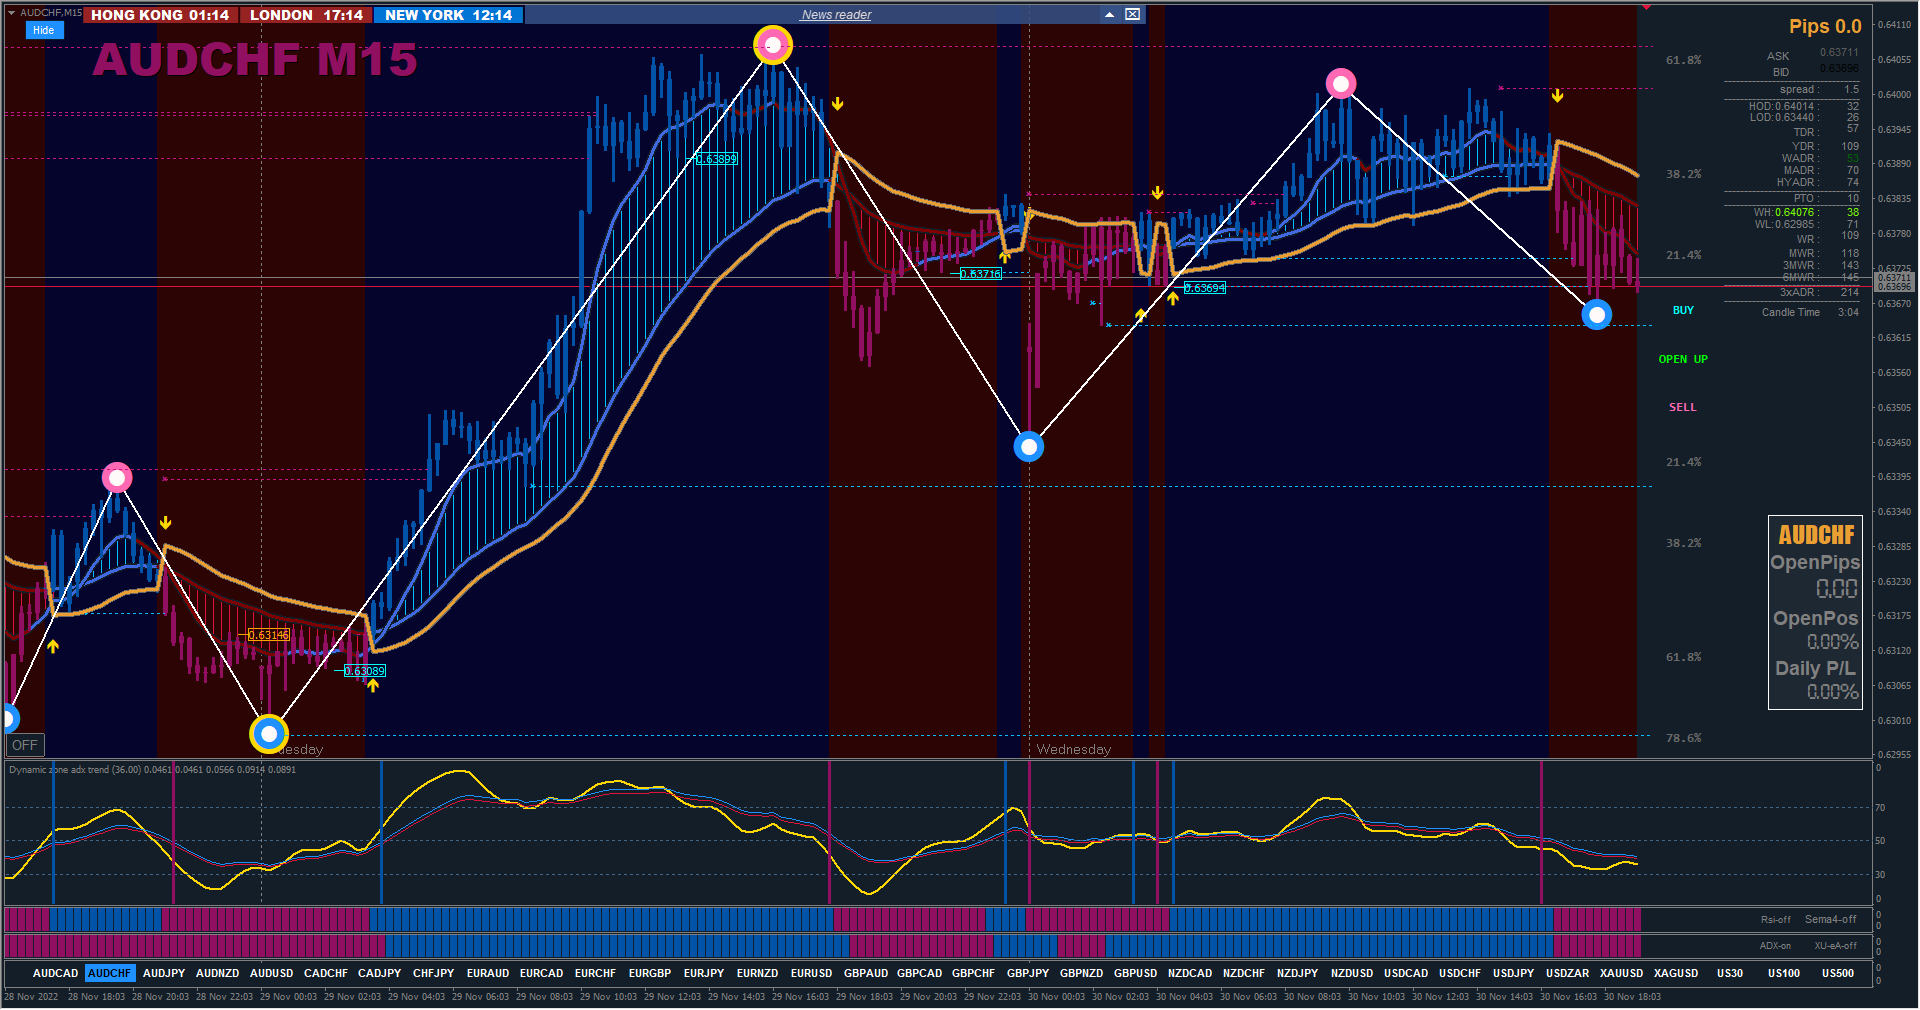The width and height of the screenshot is (1920, 1010).
Task: Click the news reader close X icon
Action: [1132, 14]
